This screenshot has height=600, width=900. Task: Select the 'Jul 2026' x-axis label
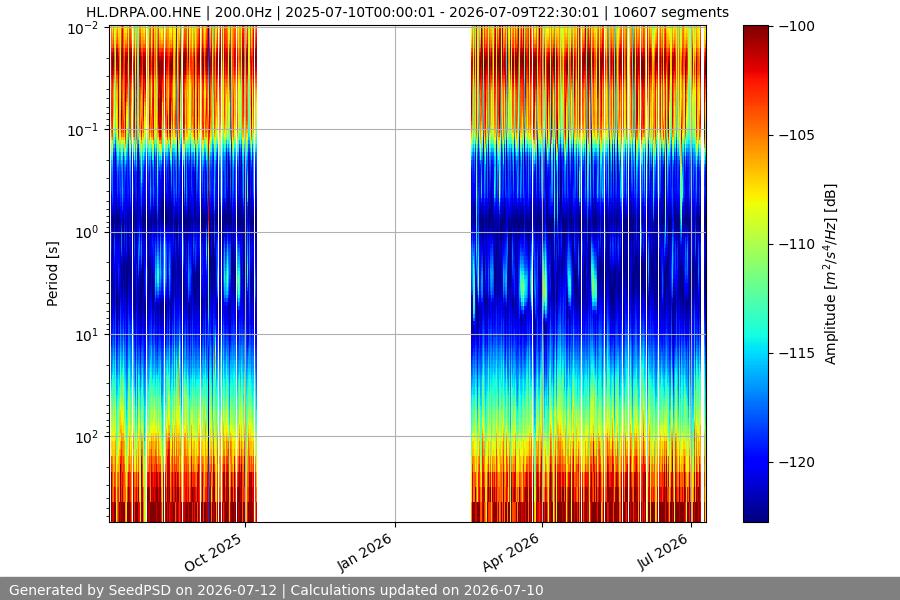662,552
